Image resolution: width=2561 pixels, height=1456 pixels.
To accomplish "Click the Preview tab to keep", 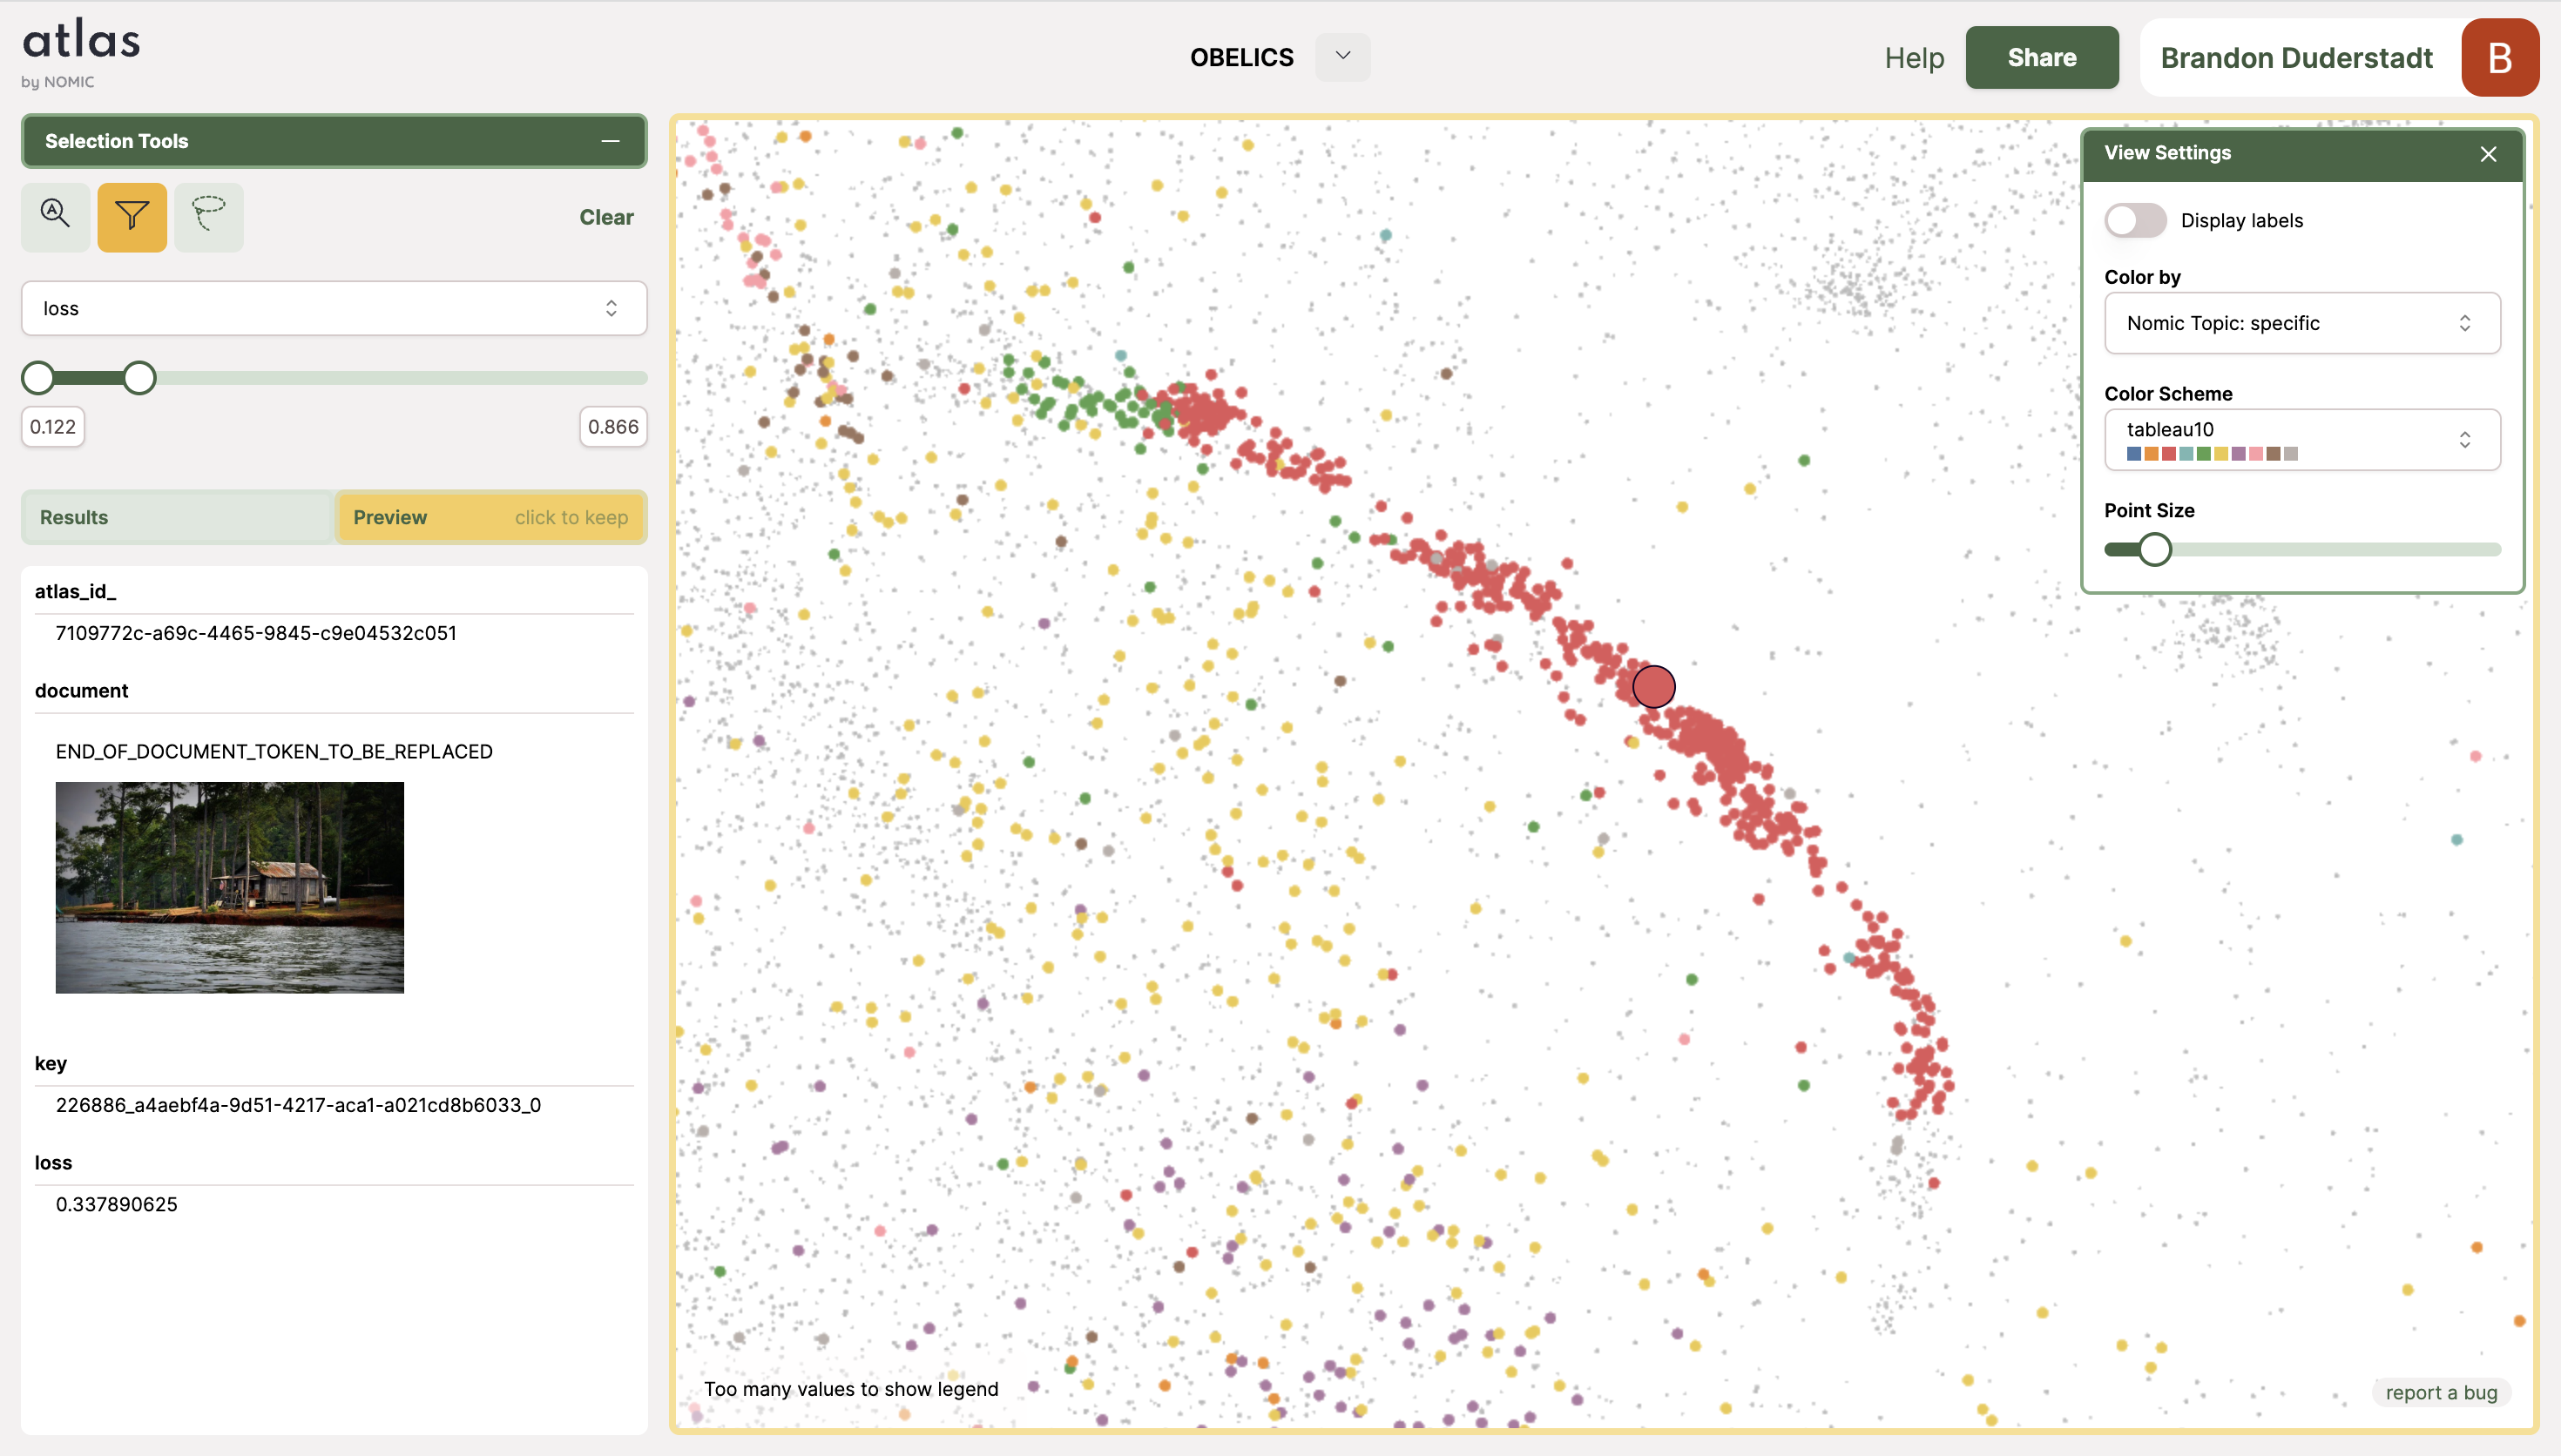I will 490,517.
